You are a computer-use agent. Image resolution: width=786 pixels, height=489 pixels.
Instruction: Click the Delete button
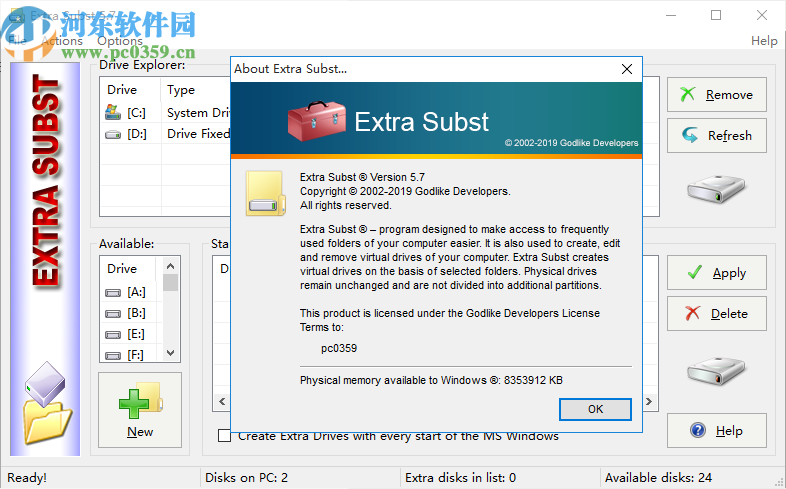click(x=716, y=314)
